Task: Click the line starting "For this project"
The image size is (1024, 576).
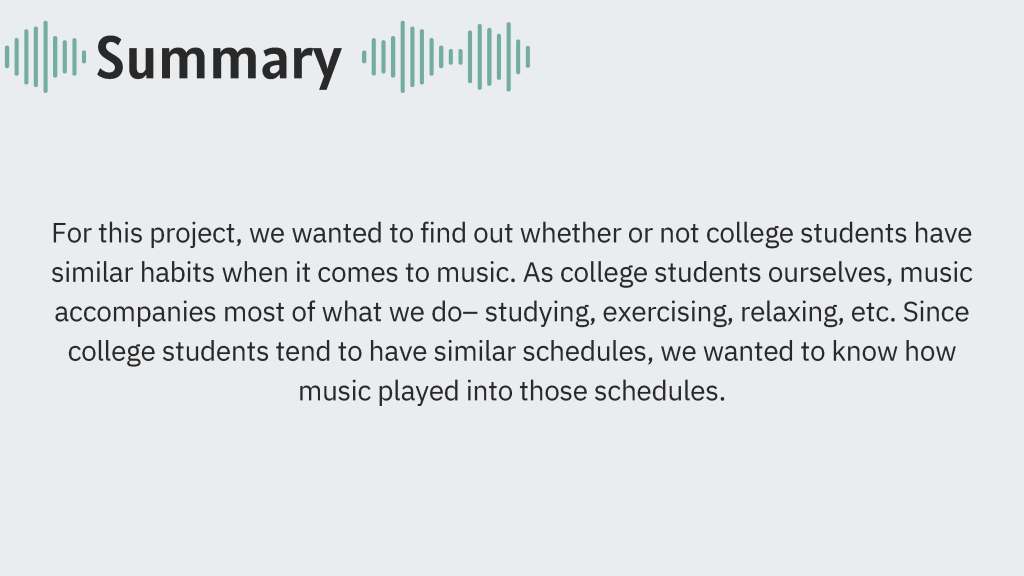Action: point(512,234)
